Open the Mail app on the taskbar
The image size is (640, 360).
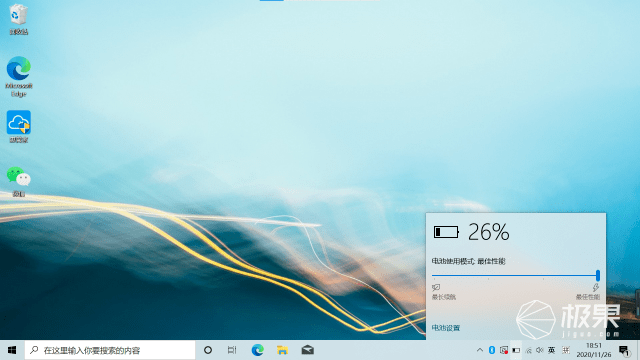(307, 350)
